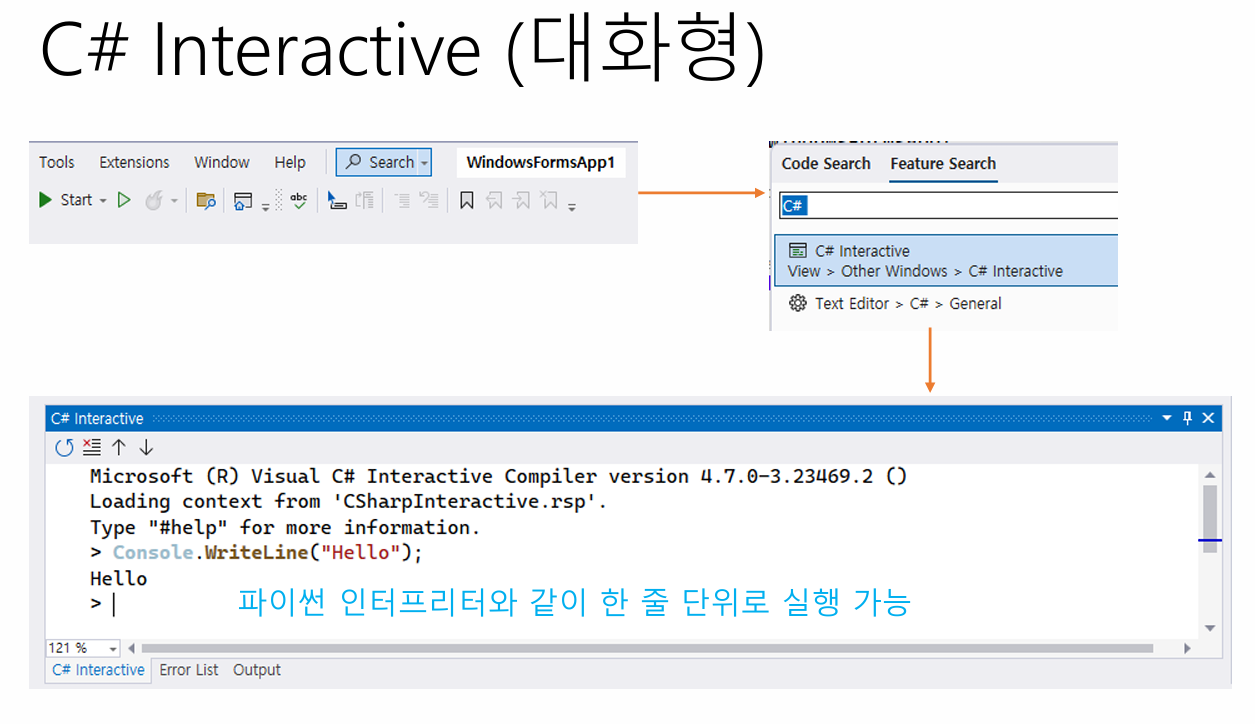Click the uncomment lines icon
The width and height of the screenshot is (1255, 724).
tap(429, 201)
